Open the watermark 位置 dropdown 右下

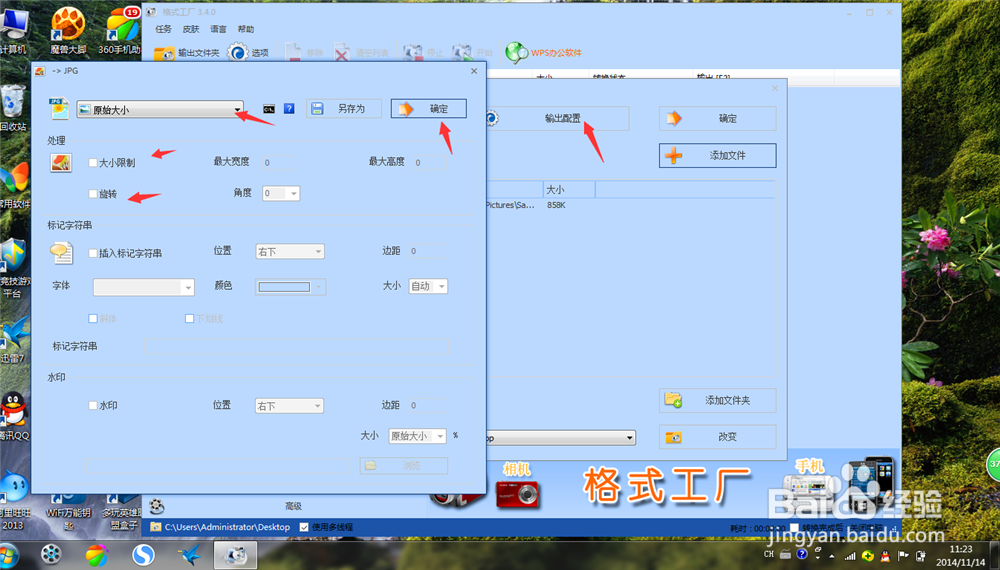coord(289,406)
